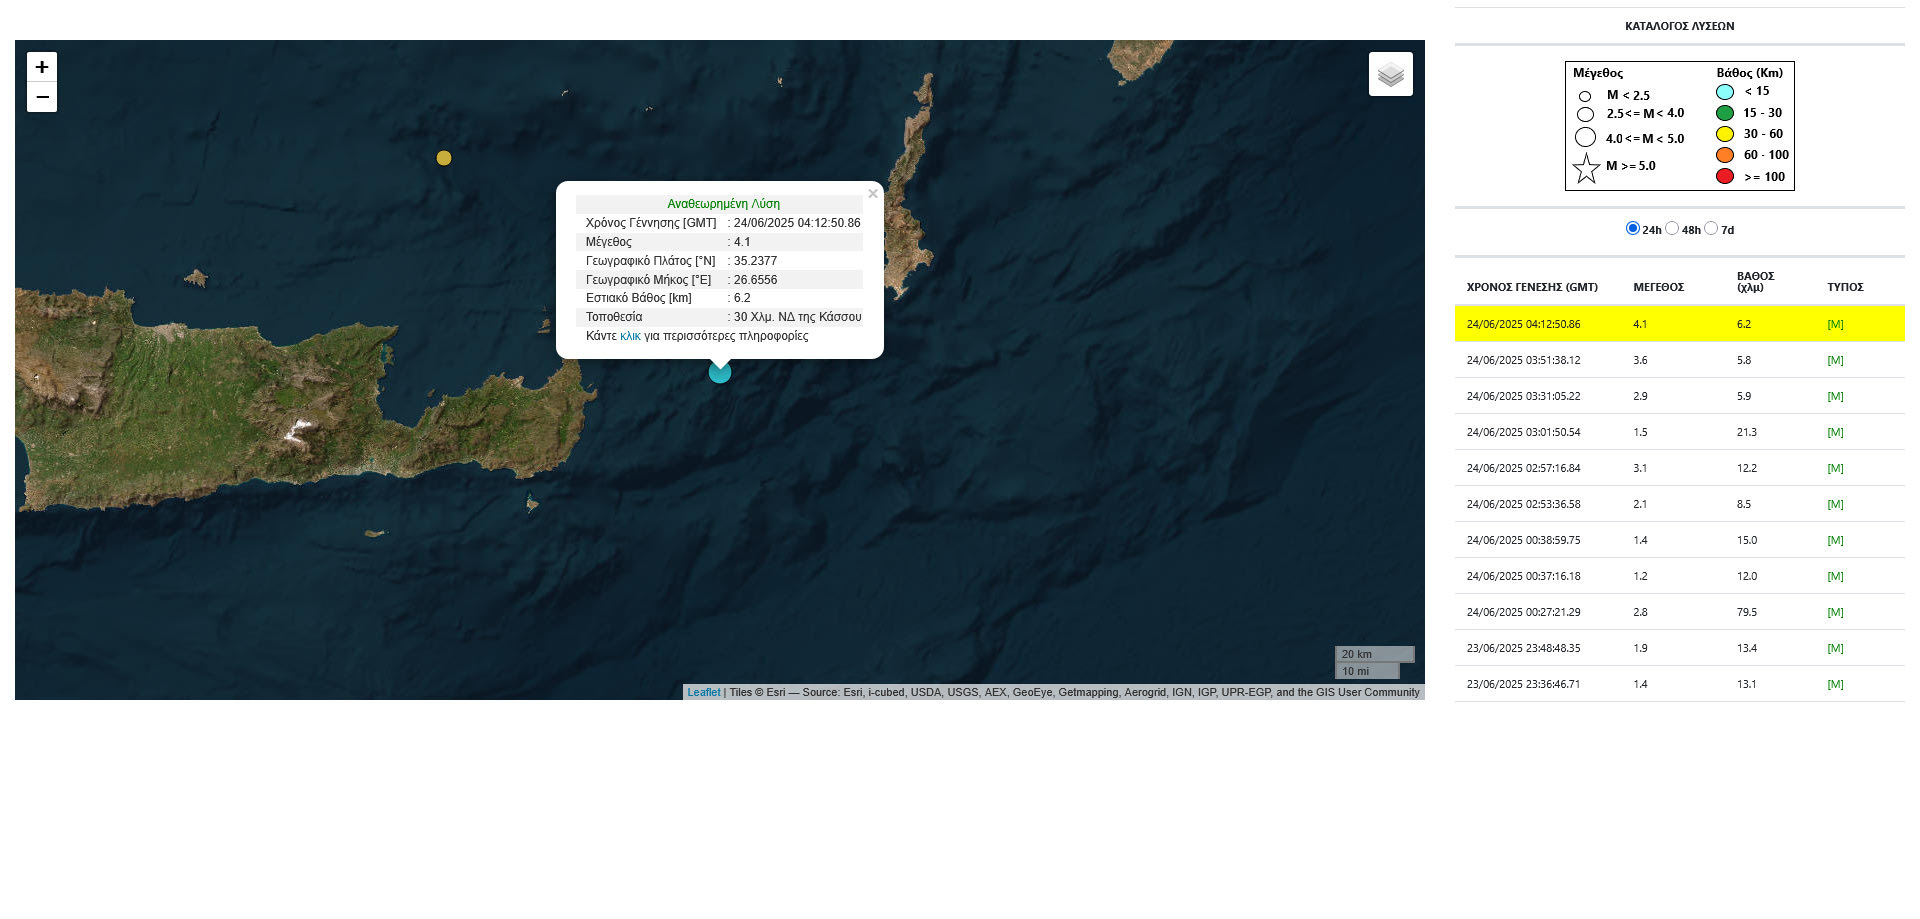Click the star M >= 5.0 legend icon
This screenshot has width=1920, height=919.
1586,168
